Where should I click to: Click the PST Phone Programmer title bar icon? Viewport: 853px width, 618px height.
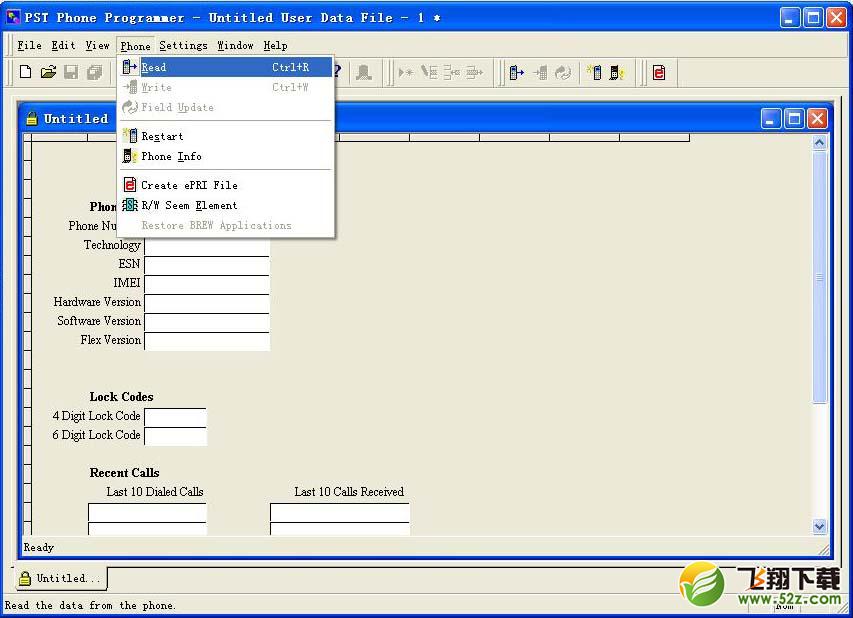[x=13, y=17]
